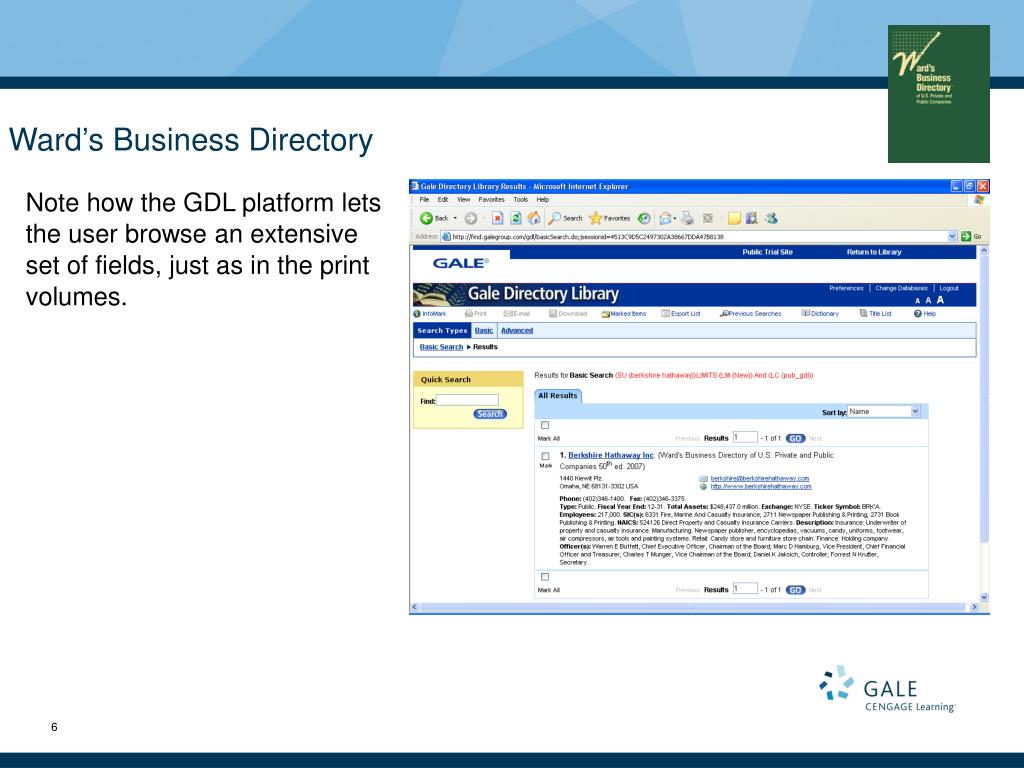Click the Mail envelope icon
Viewport: 1024px width, 768px height.
click(665, 218)
